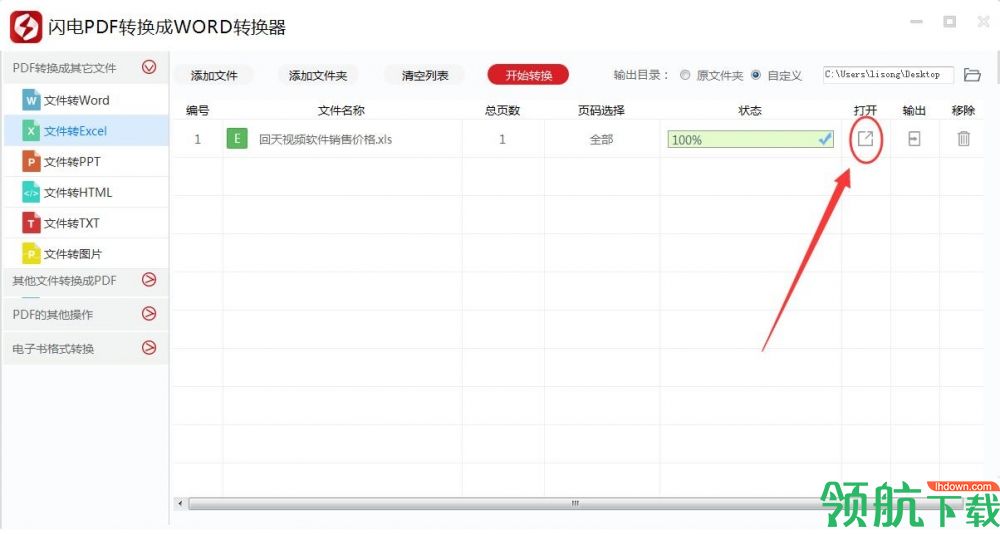The height and width of the screenshot is (534, 1000).
Task: Click the horizontal scrollbar thumb
Action: tap(574, 504)
